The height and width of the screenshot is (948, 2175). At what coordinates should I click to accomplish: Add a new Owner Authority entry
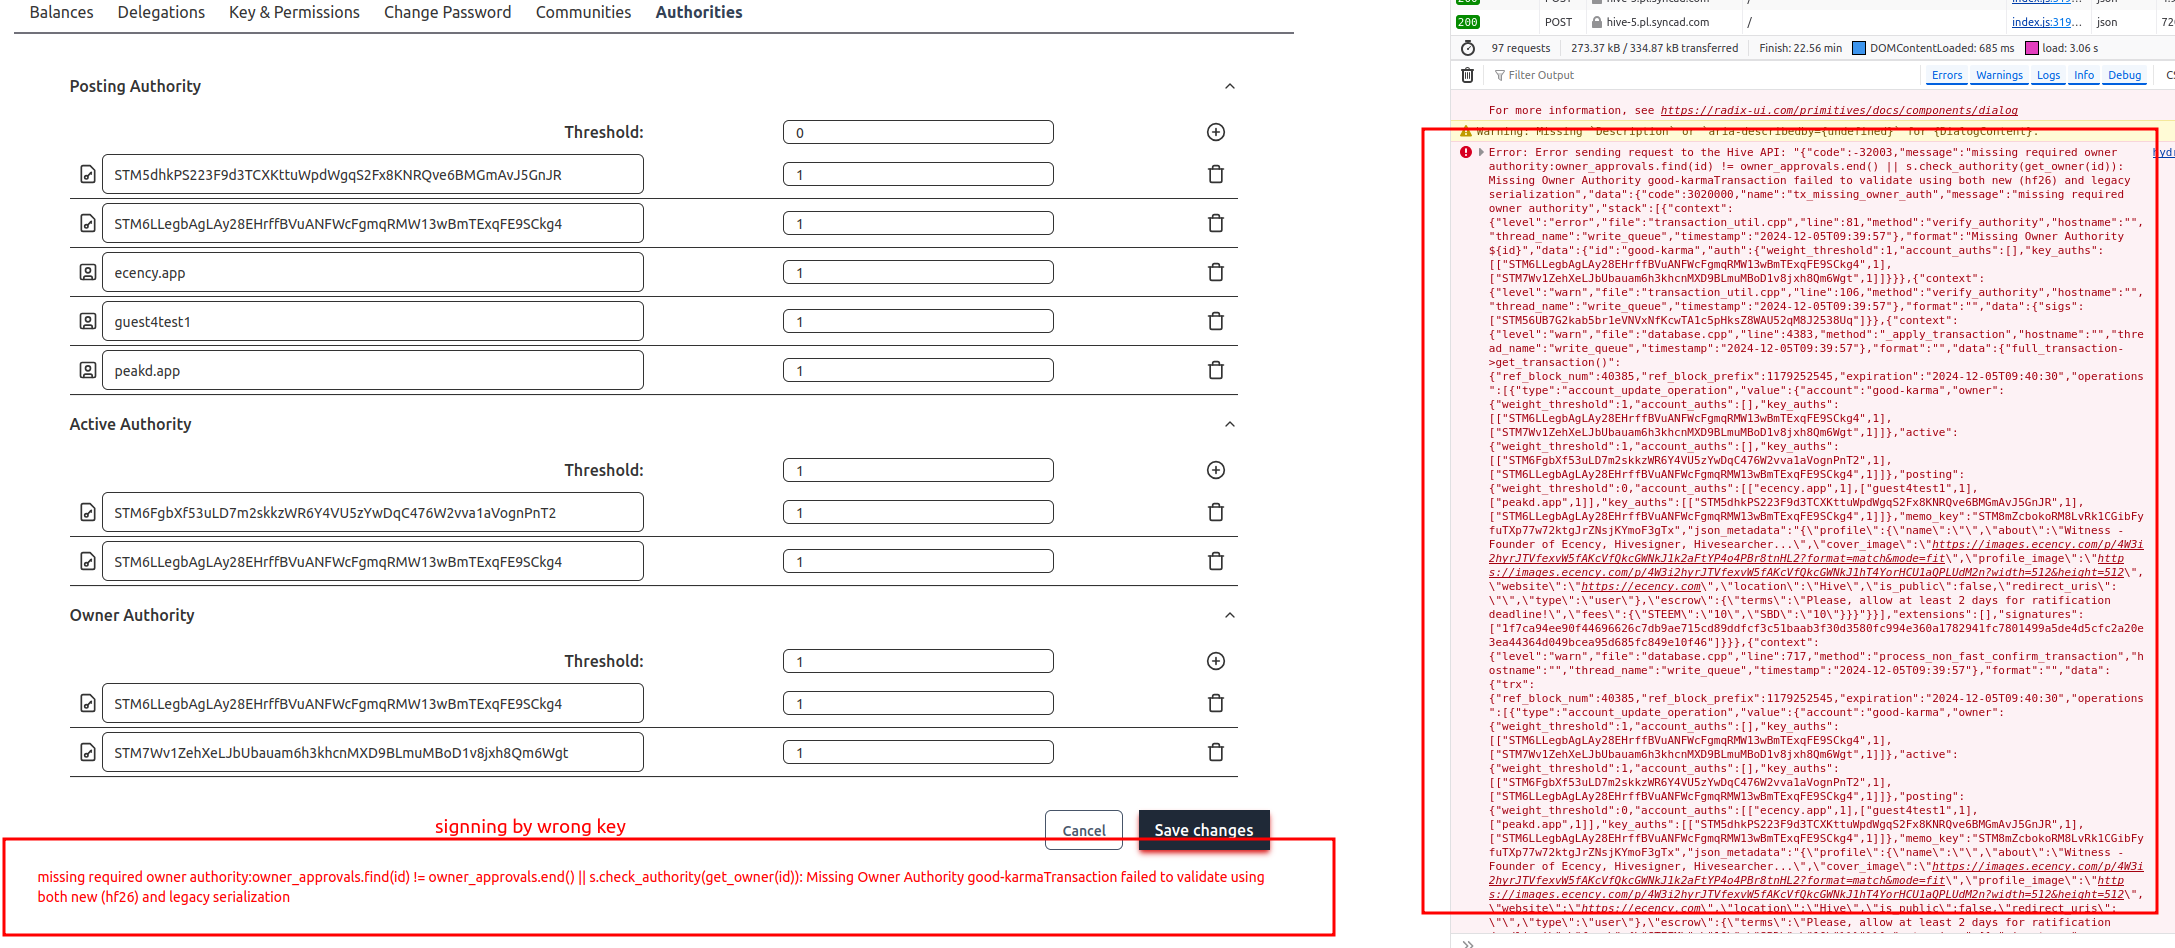(x=1215, y=661)
